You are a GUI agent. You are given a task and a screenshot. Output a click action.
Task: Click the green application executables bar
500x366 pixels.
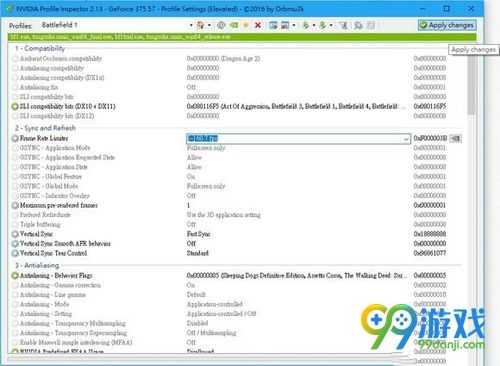pyautogui.click(x=242, y=37)
